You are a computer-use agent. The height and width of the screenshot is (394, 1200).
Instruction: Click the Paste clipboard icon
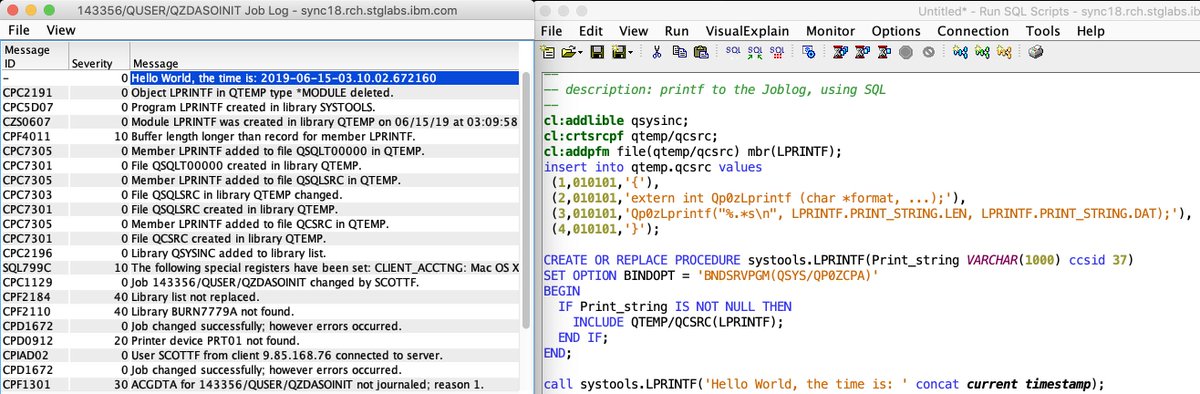click(x=701, y=52)
